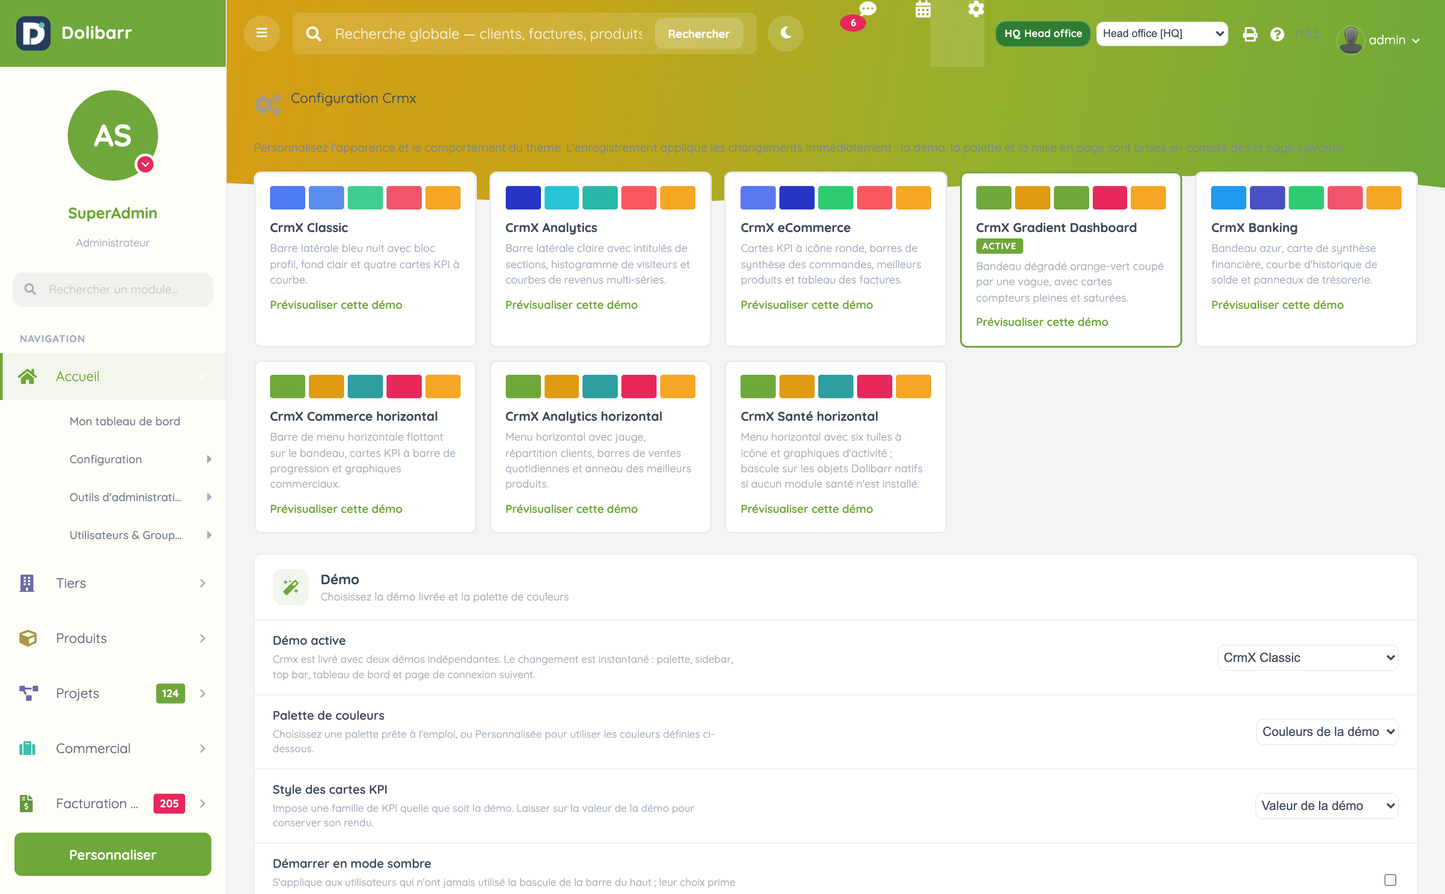The height and width of the screenshot is (894, 1445).
Task: Preview the CrmX Banking demo link
Action: click(x=1277, y=305)
